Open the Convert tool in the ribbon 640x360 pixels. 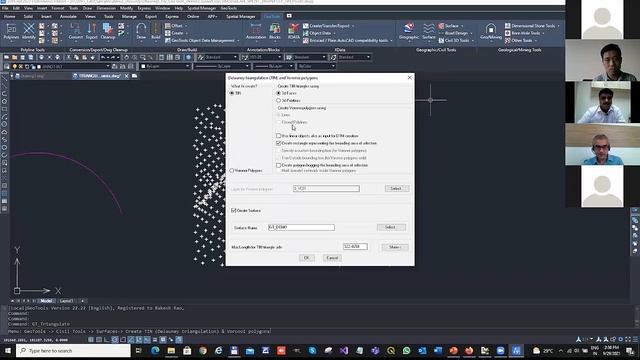point(76,31)
